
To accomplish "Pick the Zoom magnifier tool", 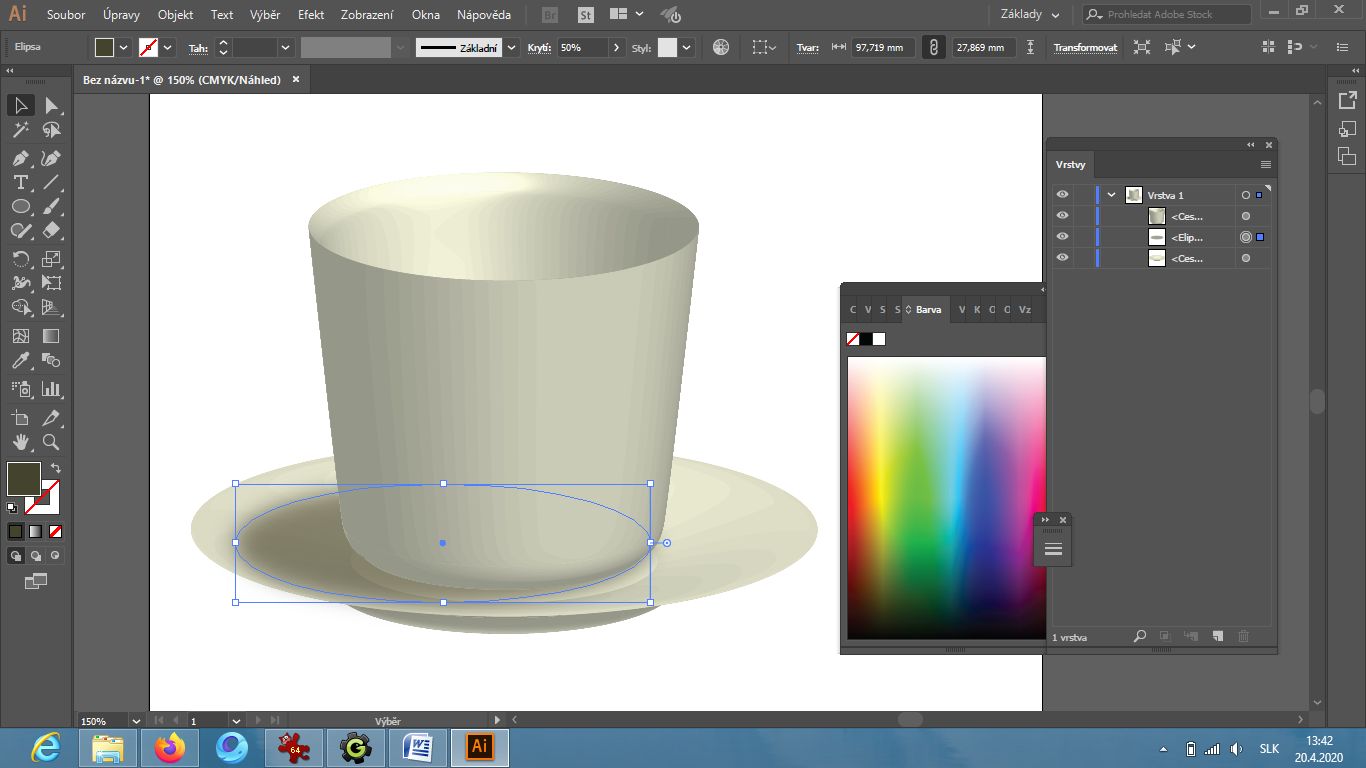I will (51, 442).
